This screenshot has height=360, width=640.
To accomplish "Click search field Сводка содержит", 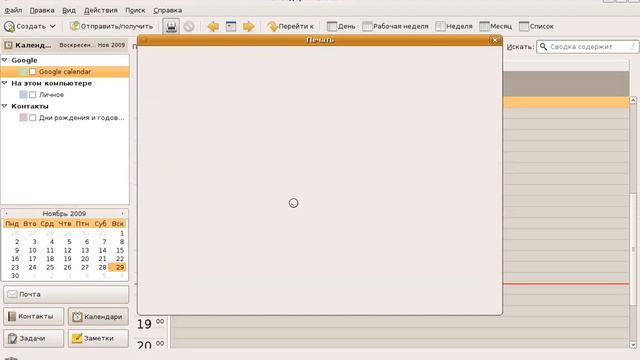I will pos(587,47).
